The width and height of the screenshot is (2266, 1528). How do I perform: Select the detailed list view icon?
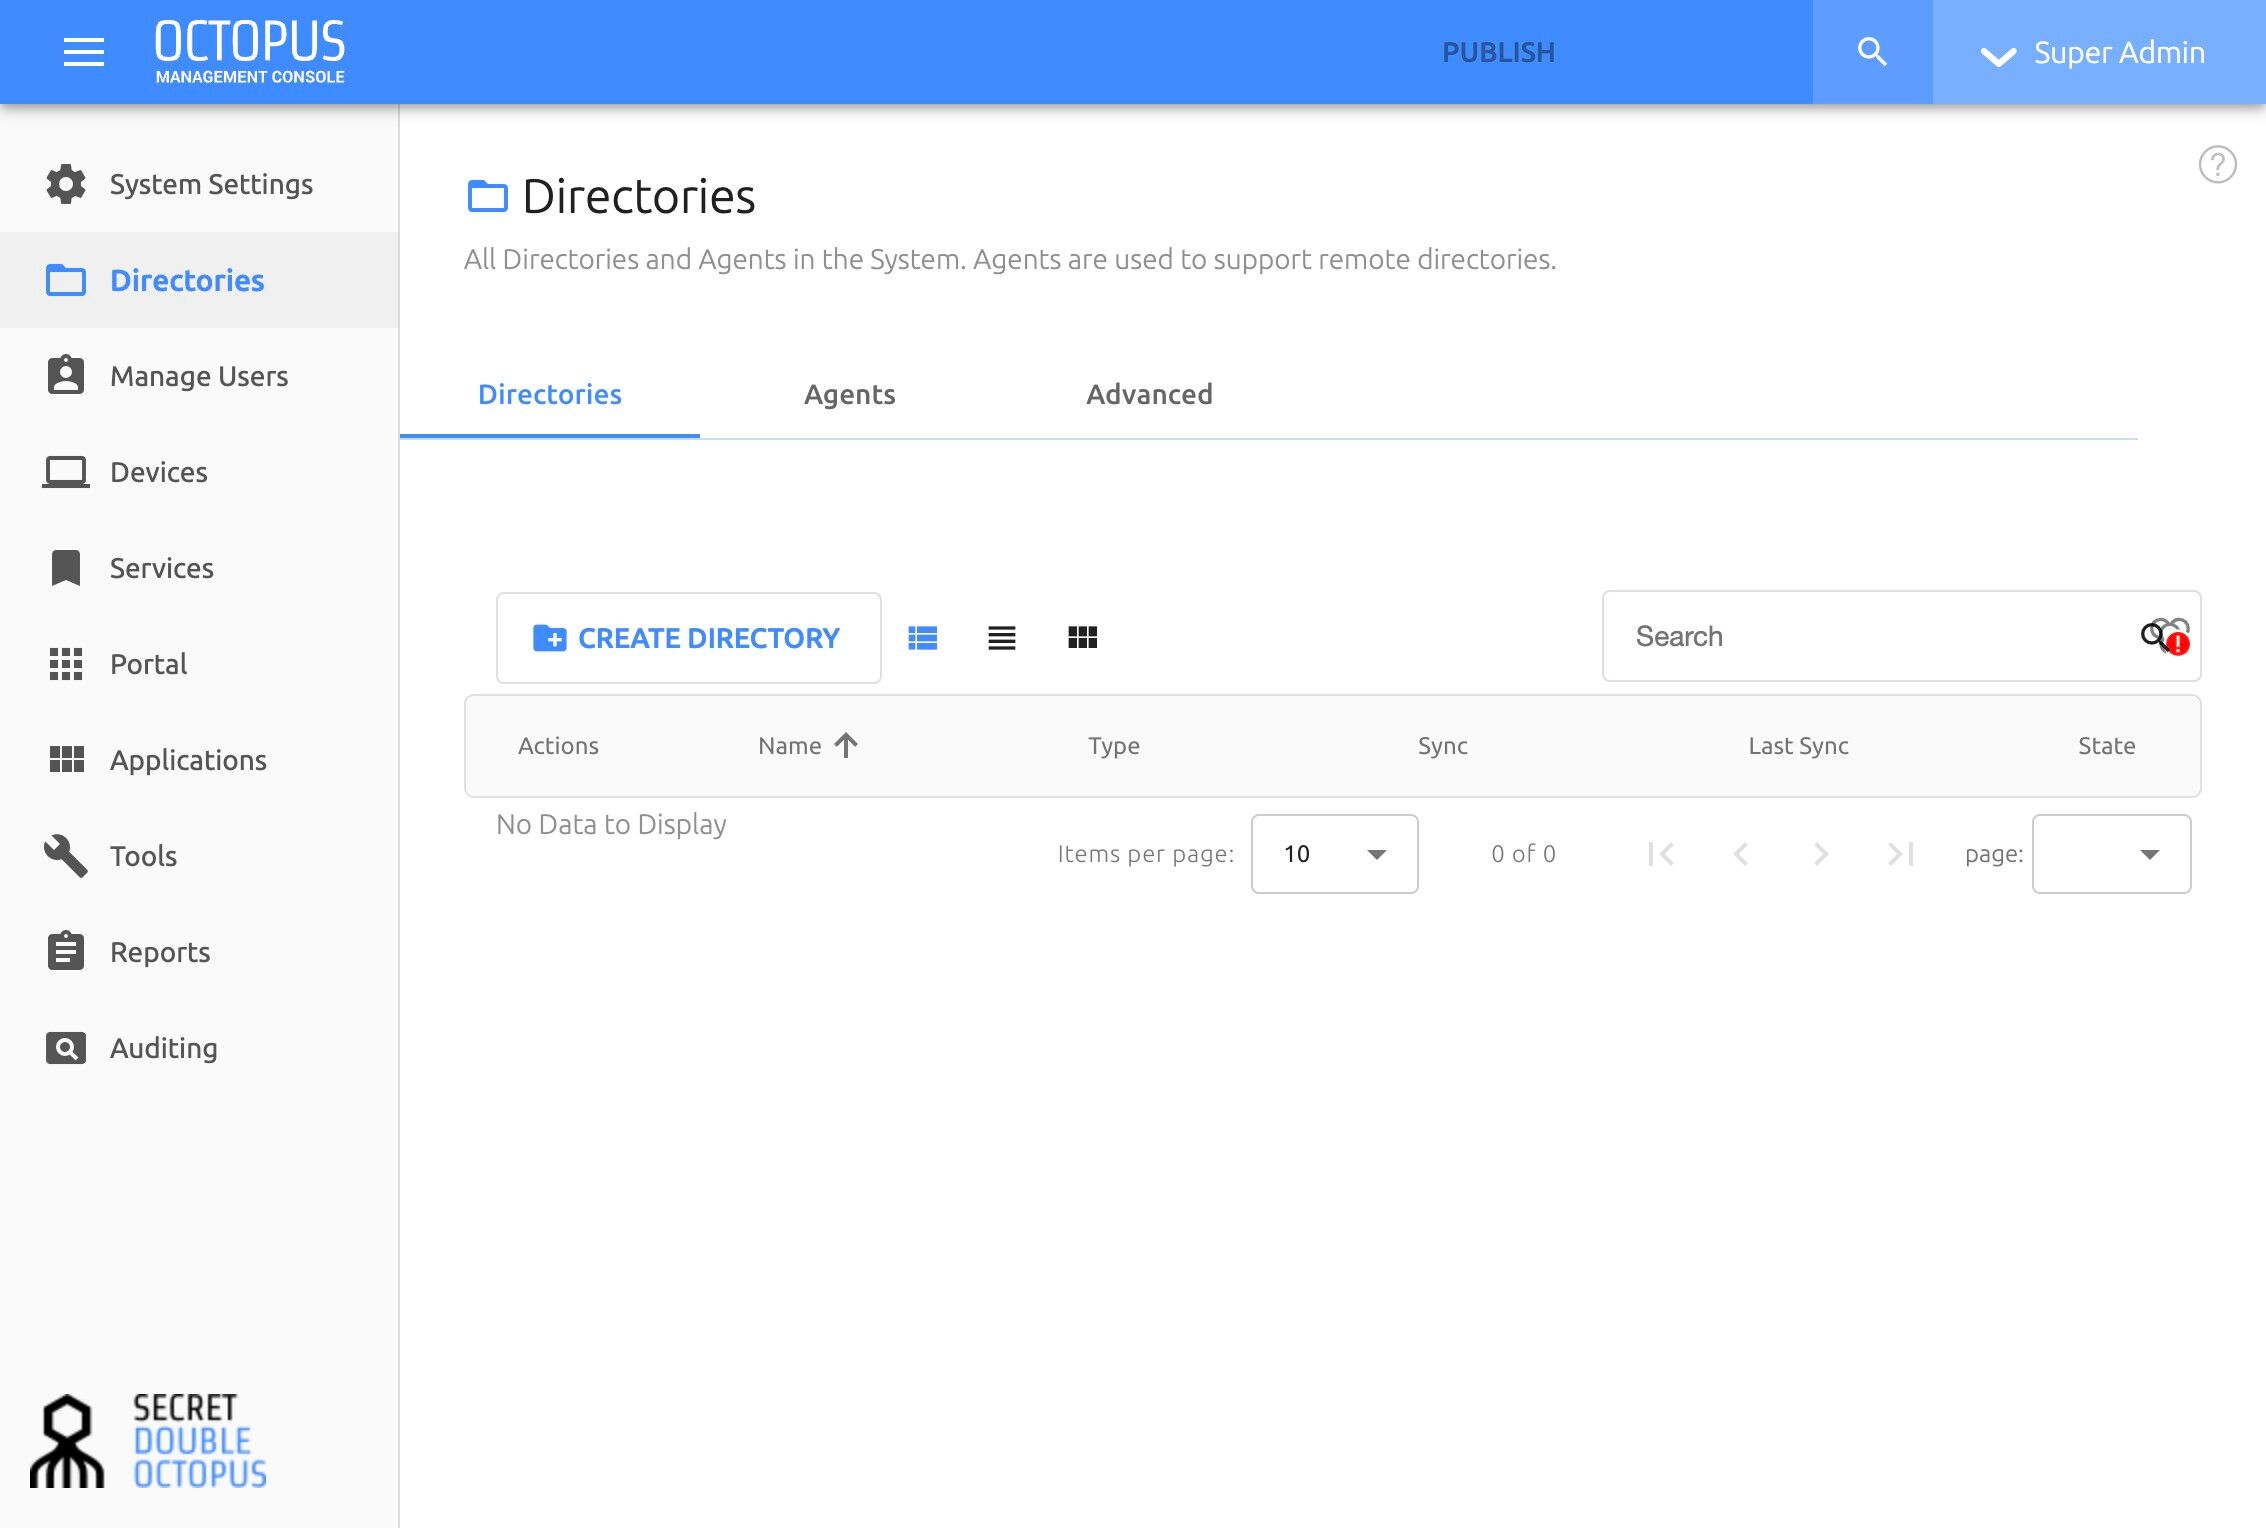tap(922, 637)
